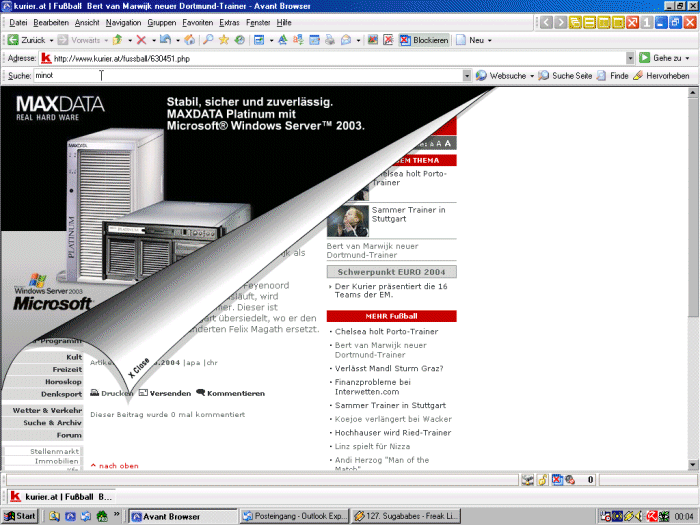The height and width of the screenshot is (525, 700).
Task: Go back with the Zurück button
Action: [x=26, y=40]
